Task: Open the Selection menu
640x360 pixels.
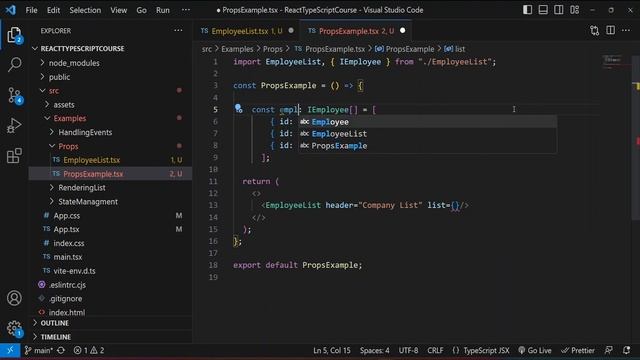Action: coord(85,10)
